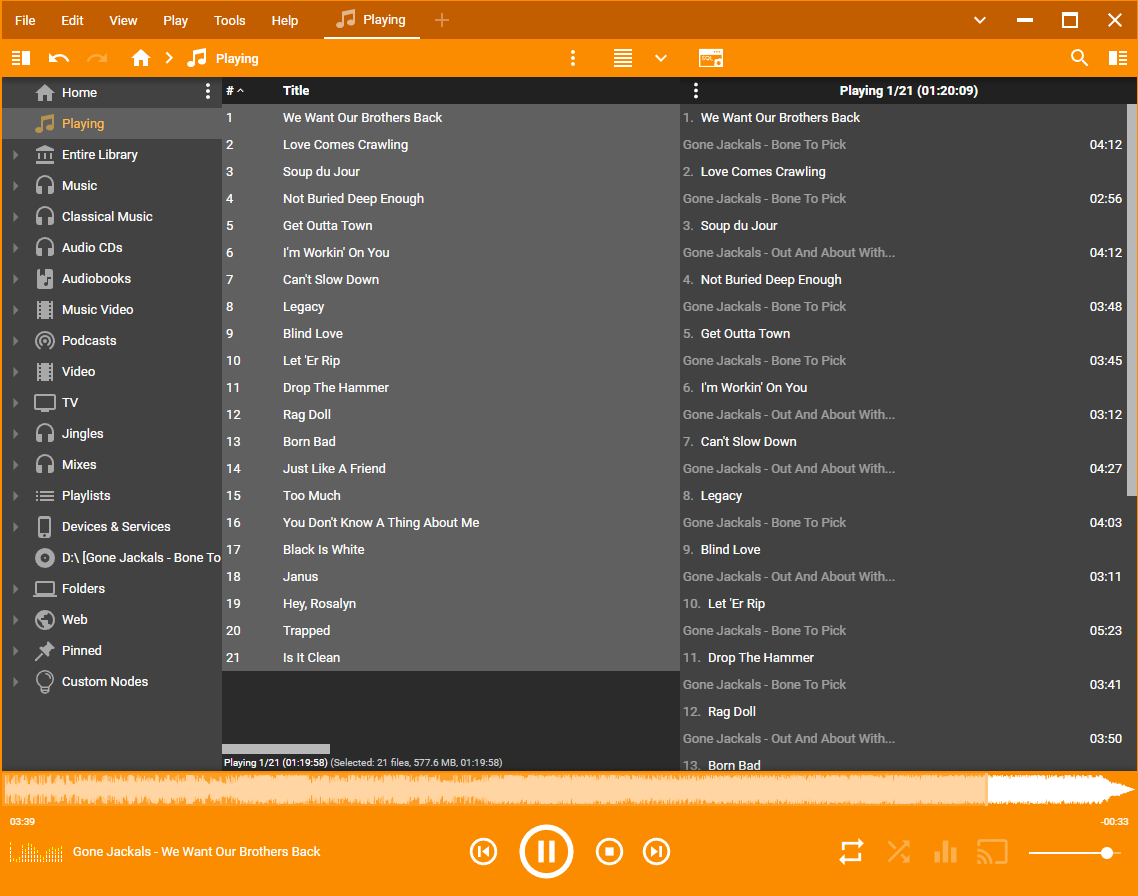Select the track 'Rag Doll' in list
The height and width of the screenshot is (896, 1138).
(x=307, y=415)
